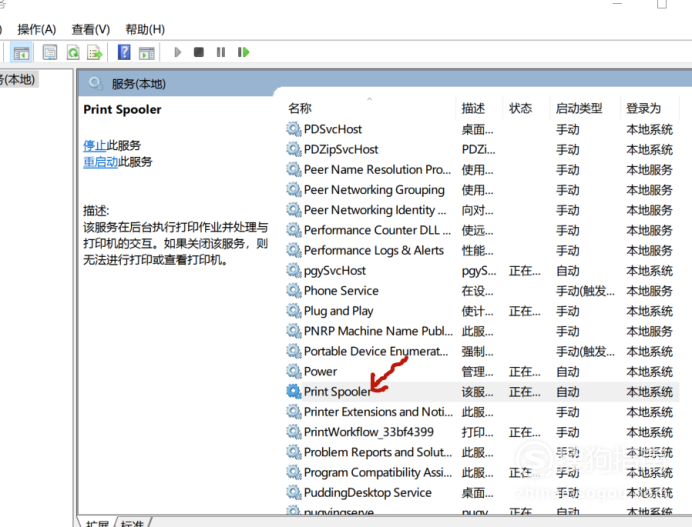Select the Peer Name Resolution Pro... service
Image resolution: width=692 pixels, height=527 pixels.
378,170
